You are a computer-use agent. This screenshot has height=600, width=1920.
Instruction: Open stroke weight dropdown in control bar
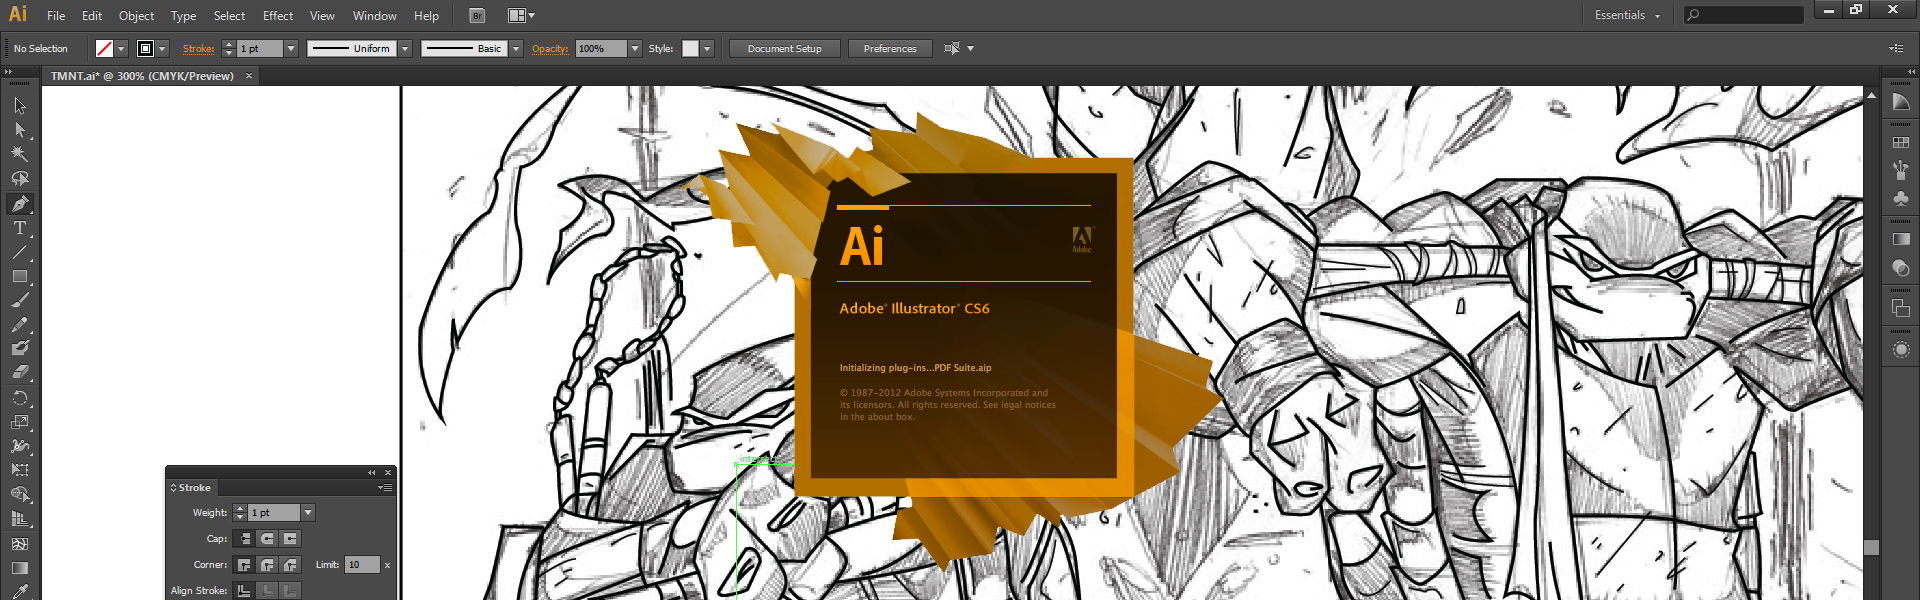(x=291, y=49)
